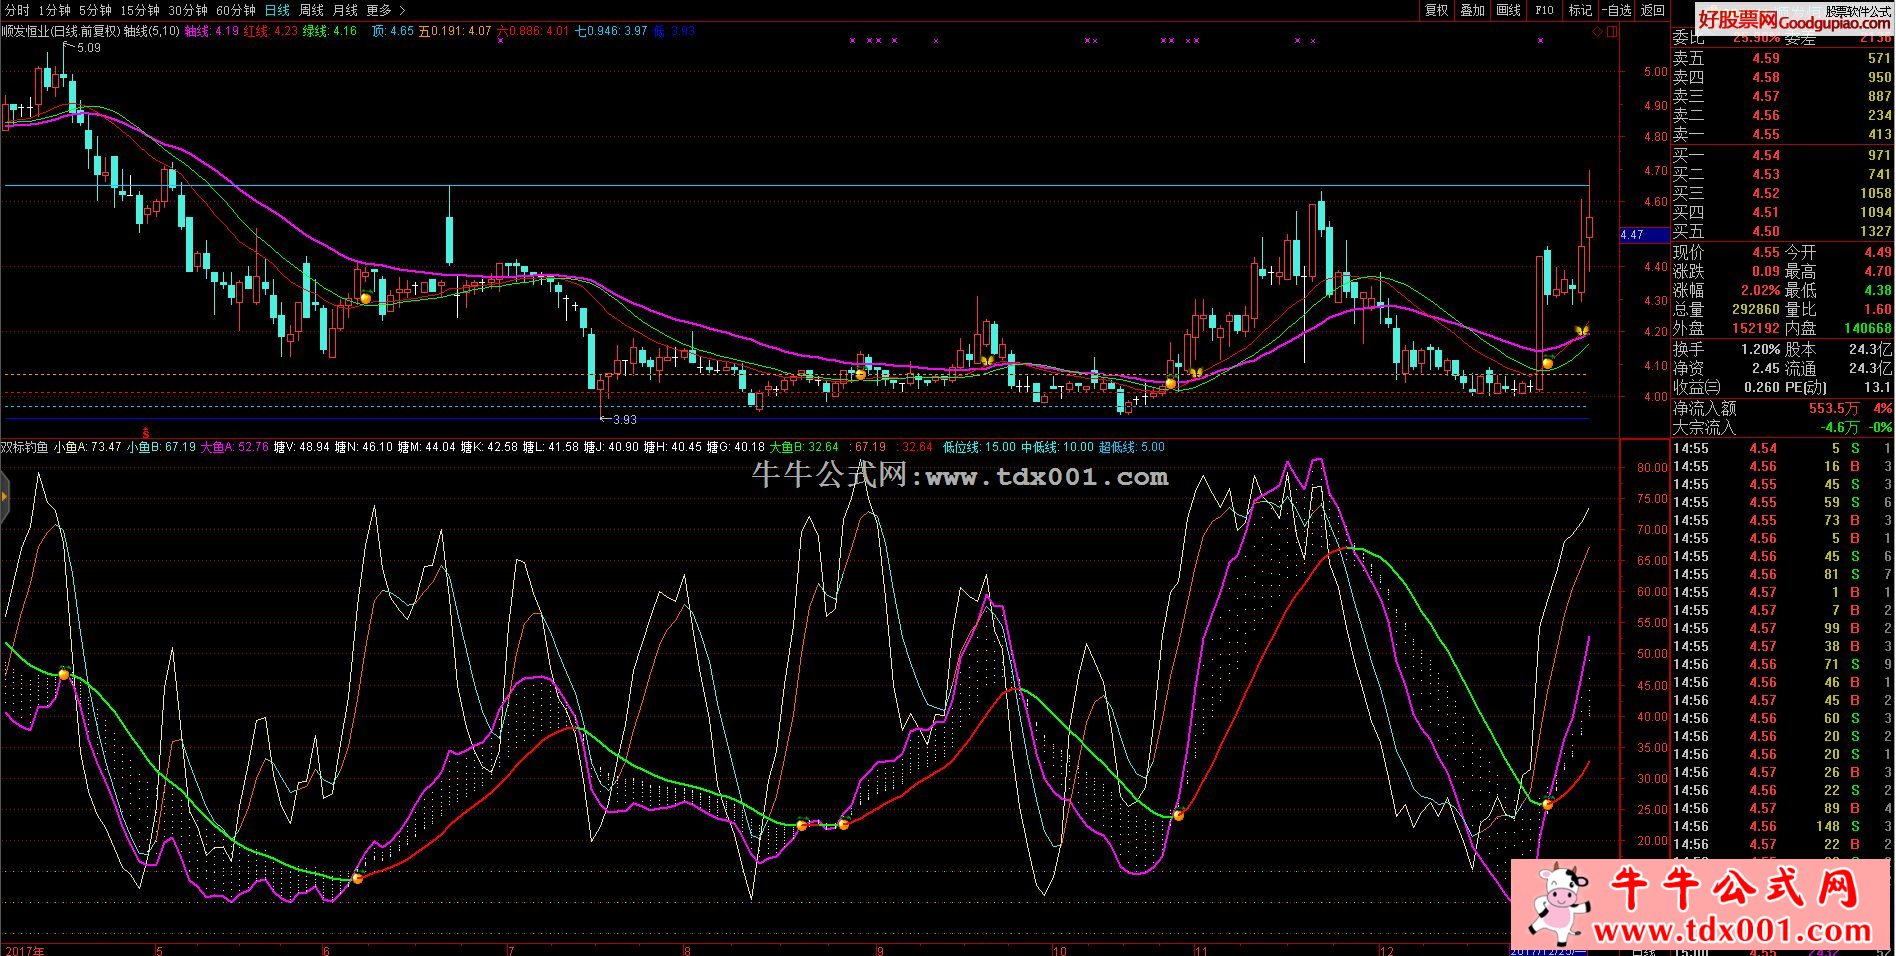1896x956 pixels.
Task: Select the 5分钟 period tab
Action: tap(95, 10)
